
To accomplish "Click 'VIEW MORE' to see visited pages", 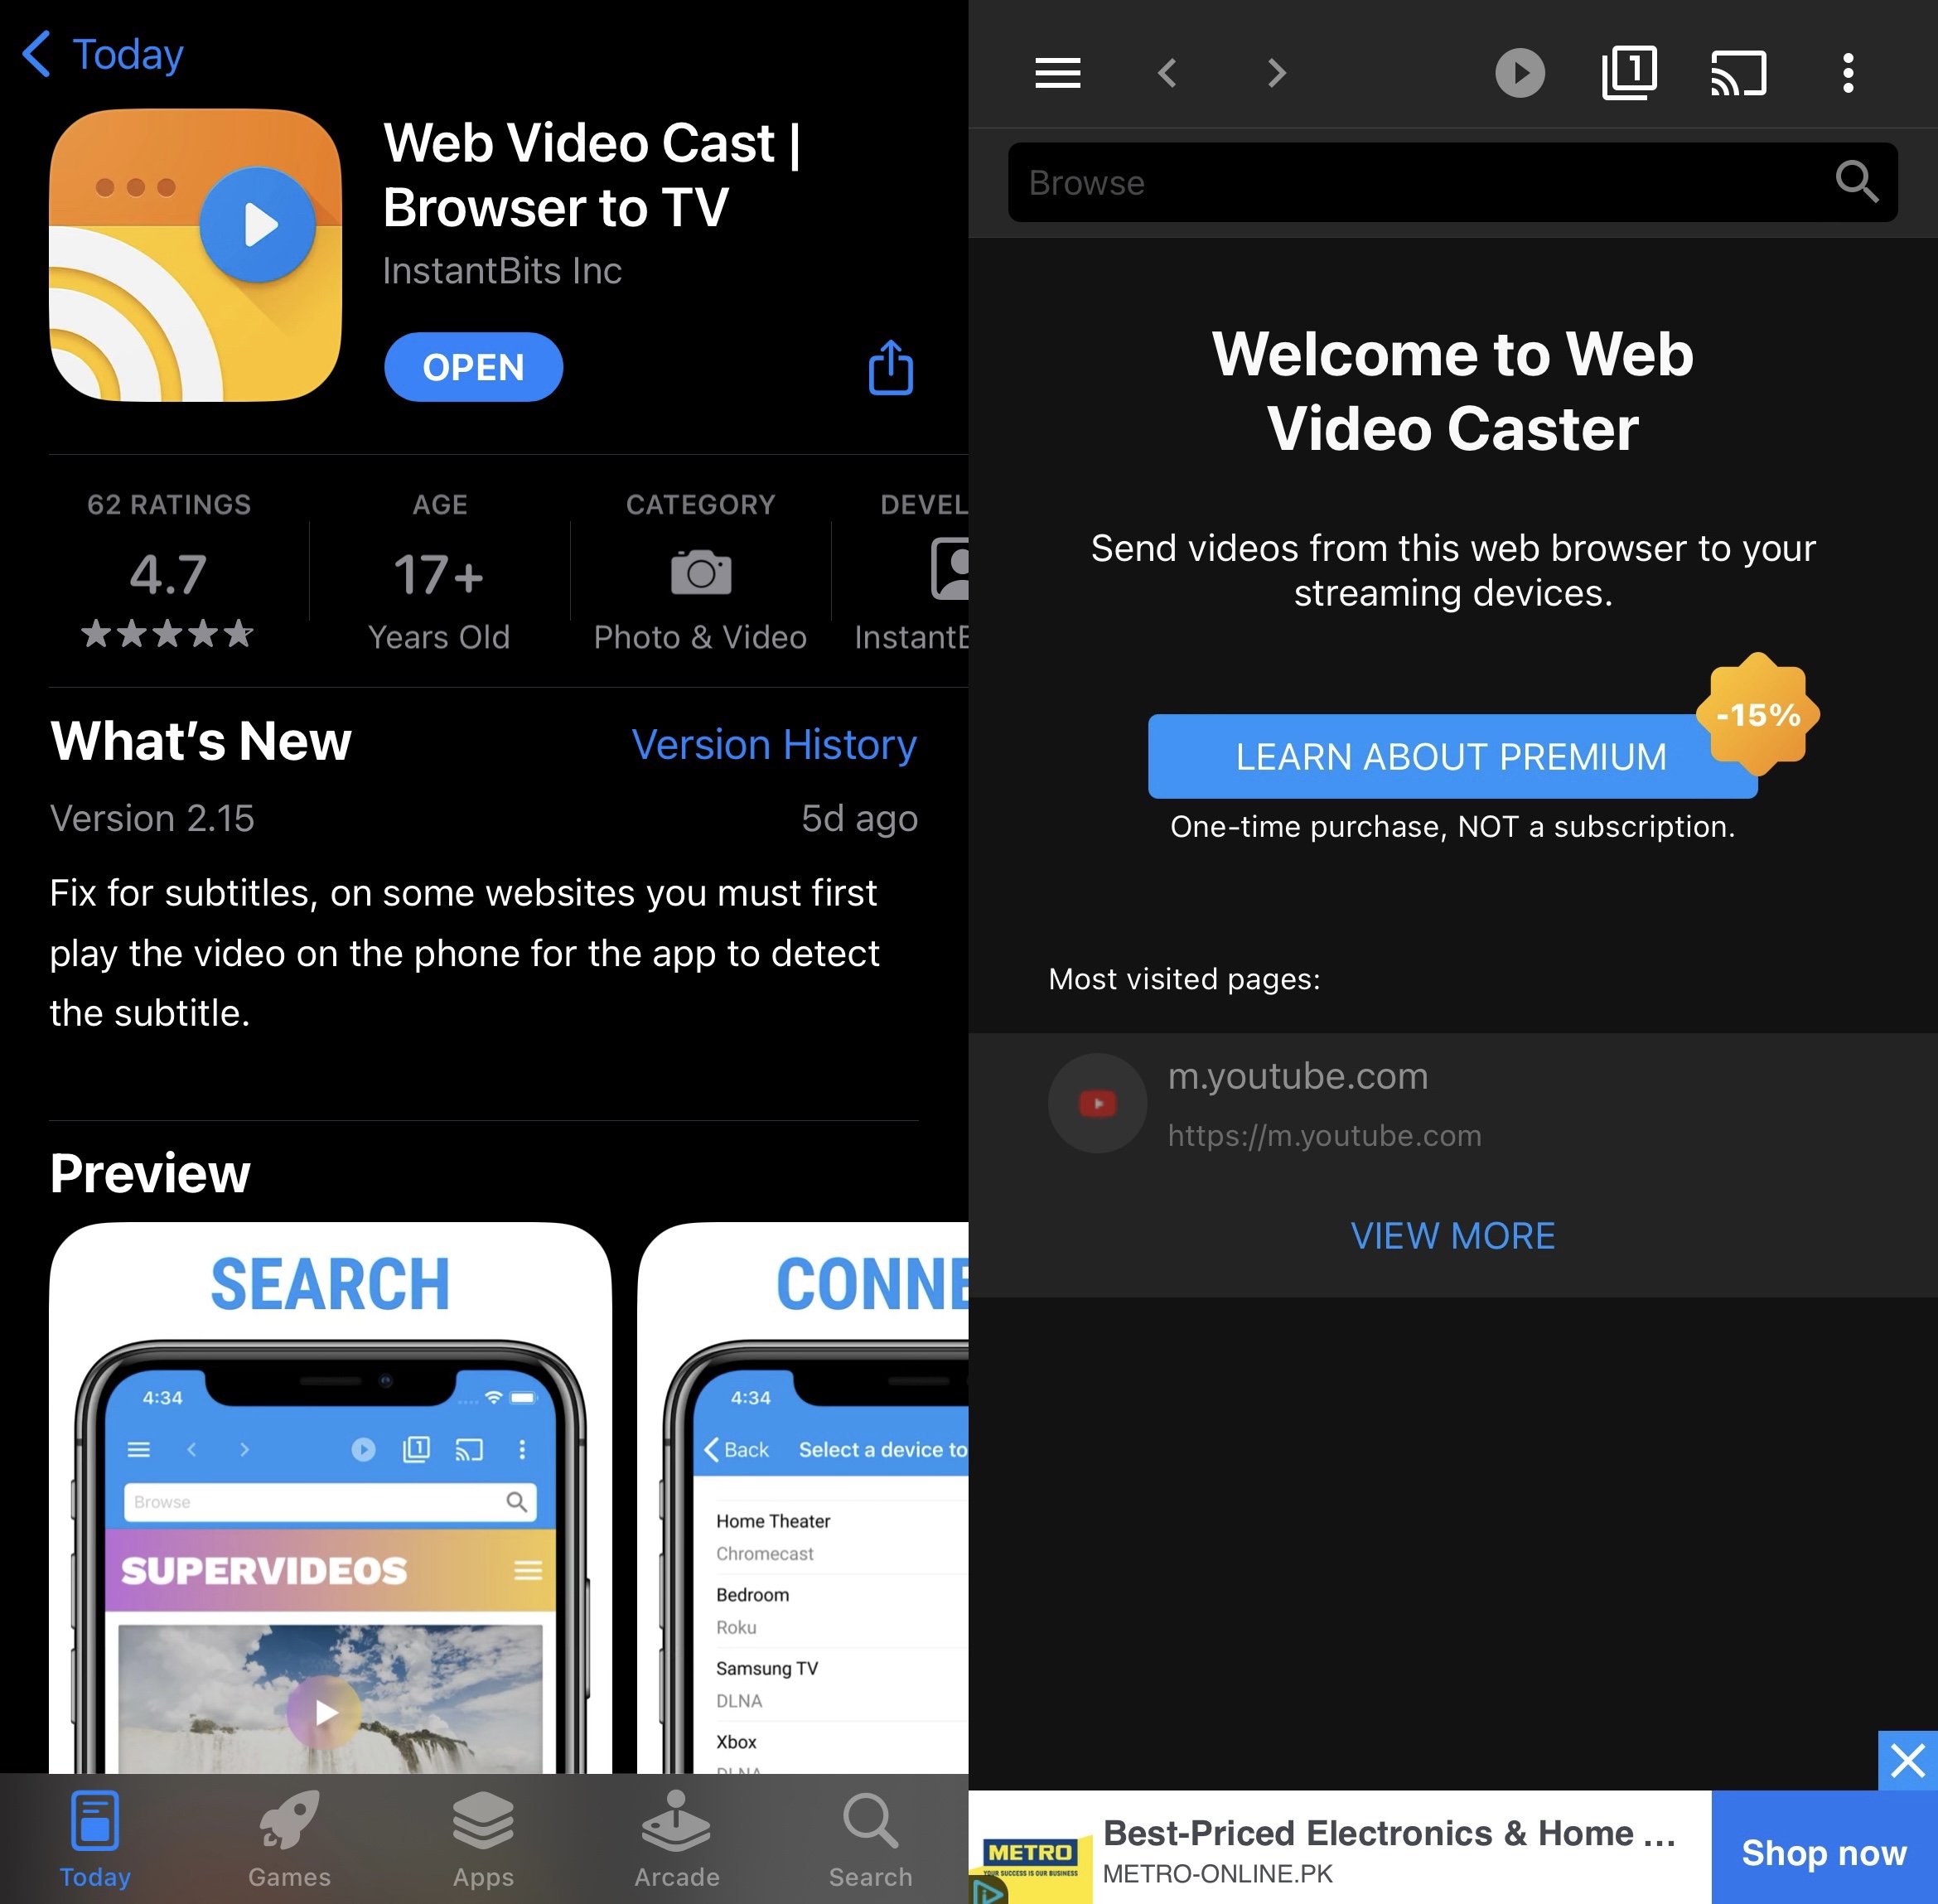I will 1453,1236.
